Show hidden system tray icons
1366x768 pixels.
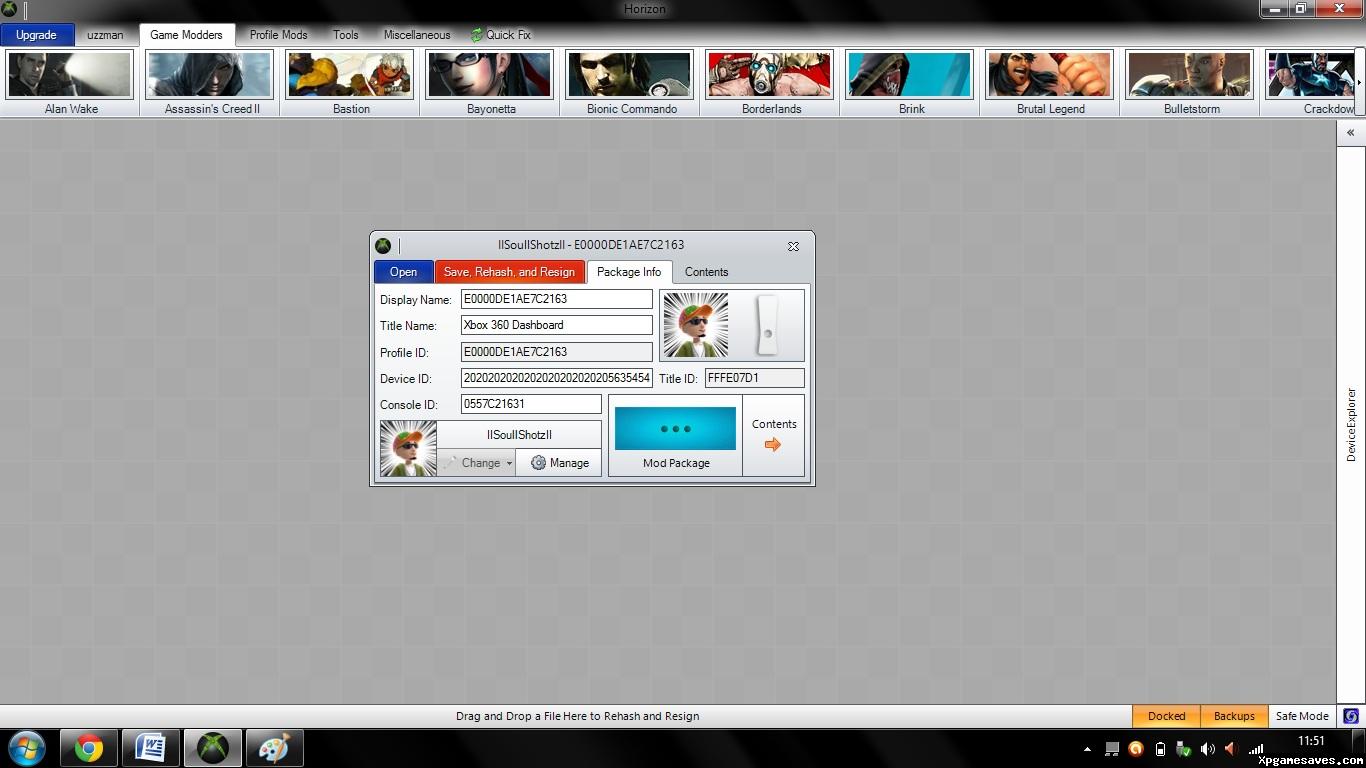click(x=1087, y=749)
